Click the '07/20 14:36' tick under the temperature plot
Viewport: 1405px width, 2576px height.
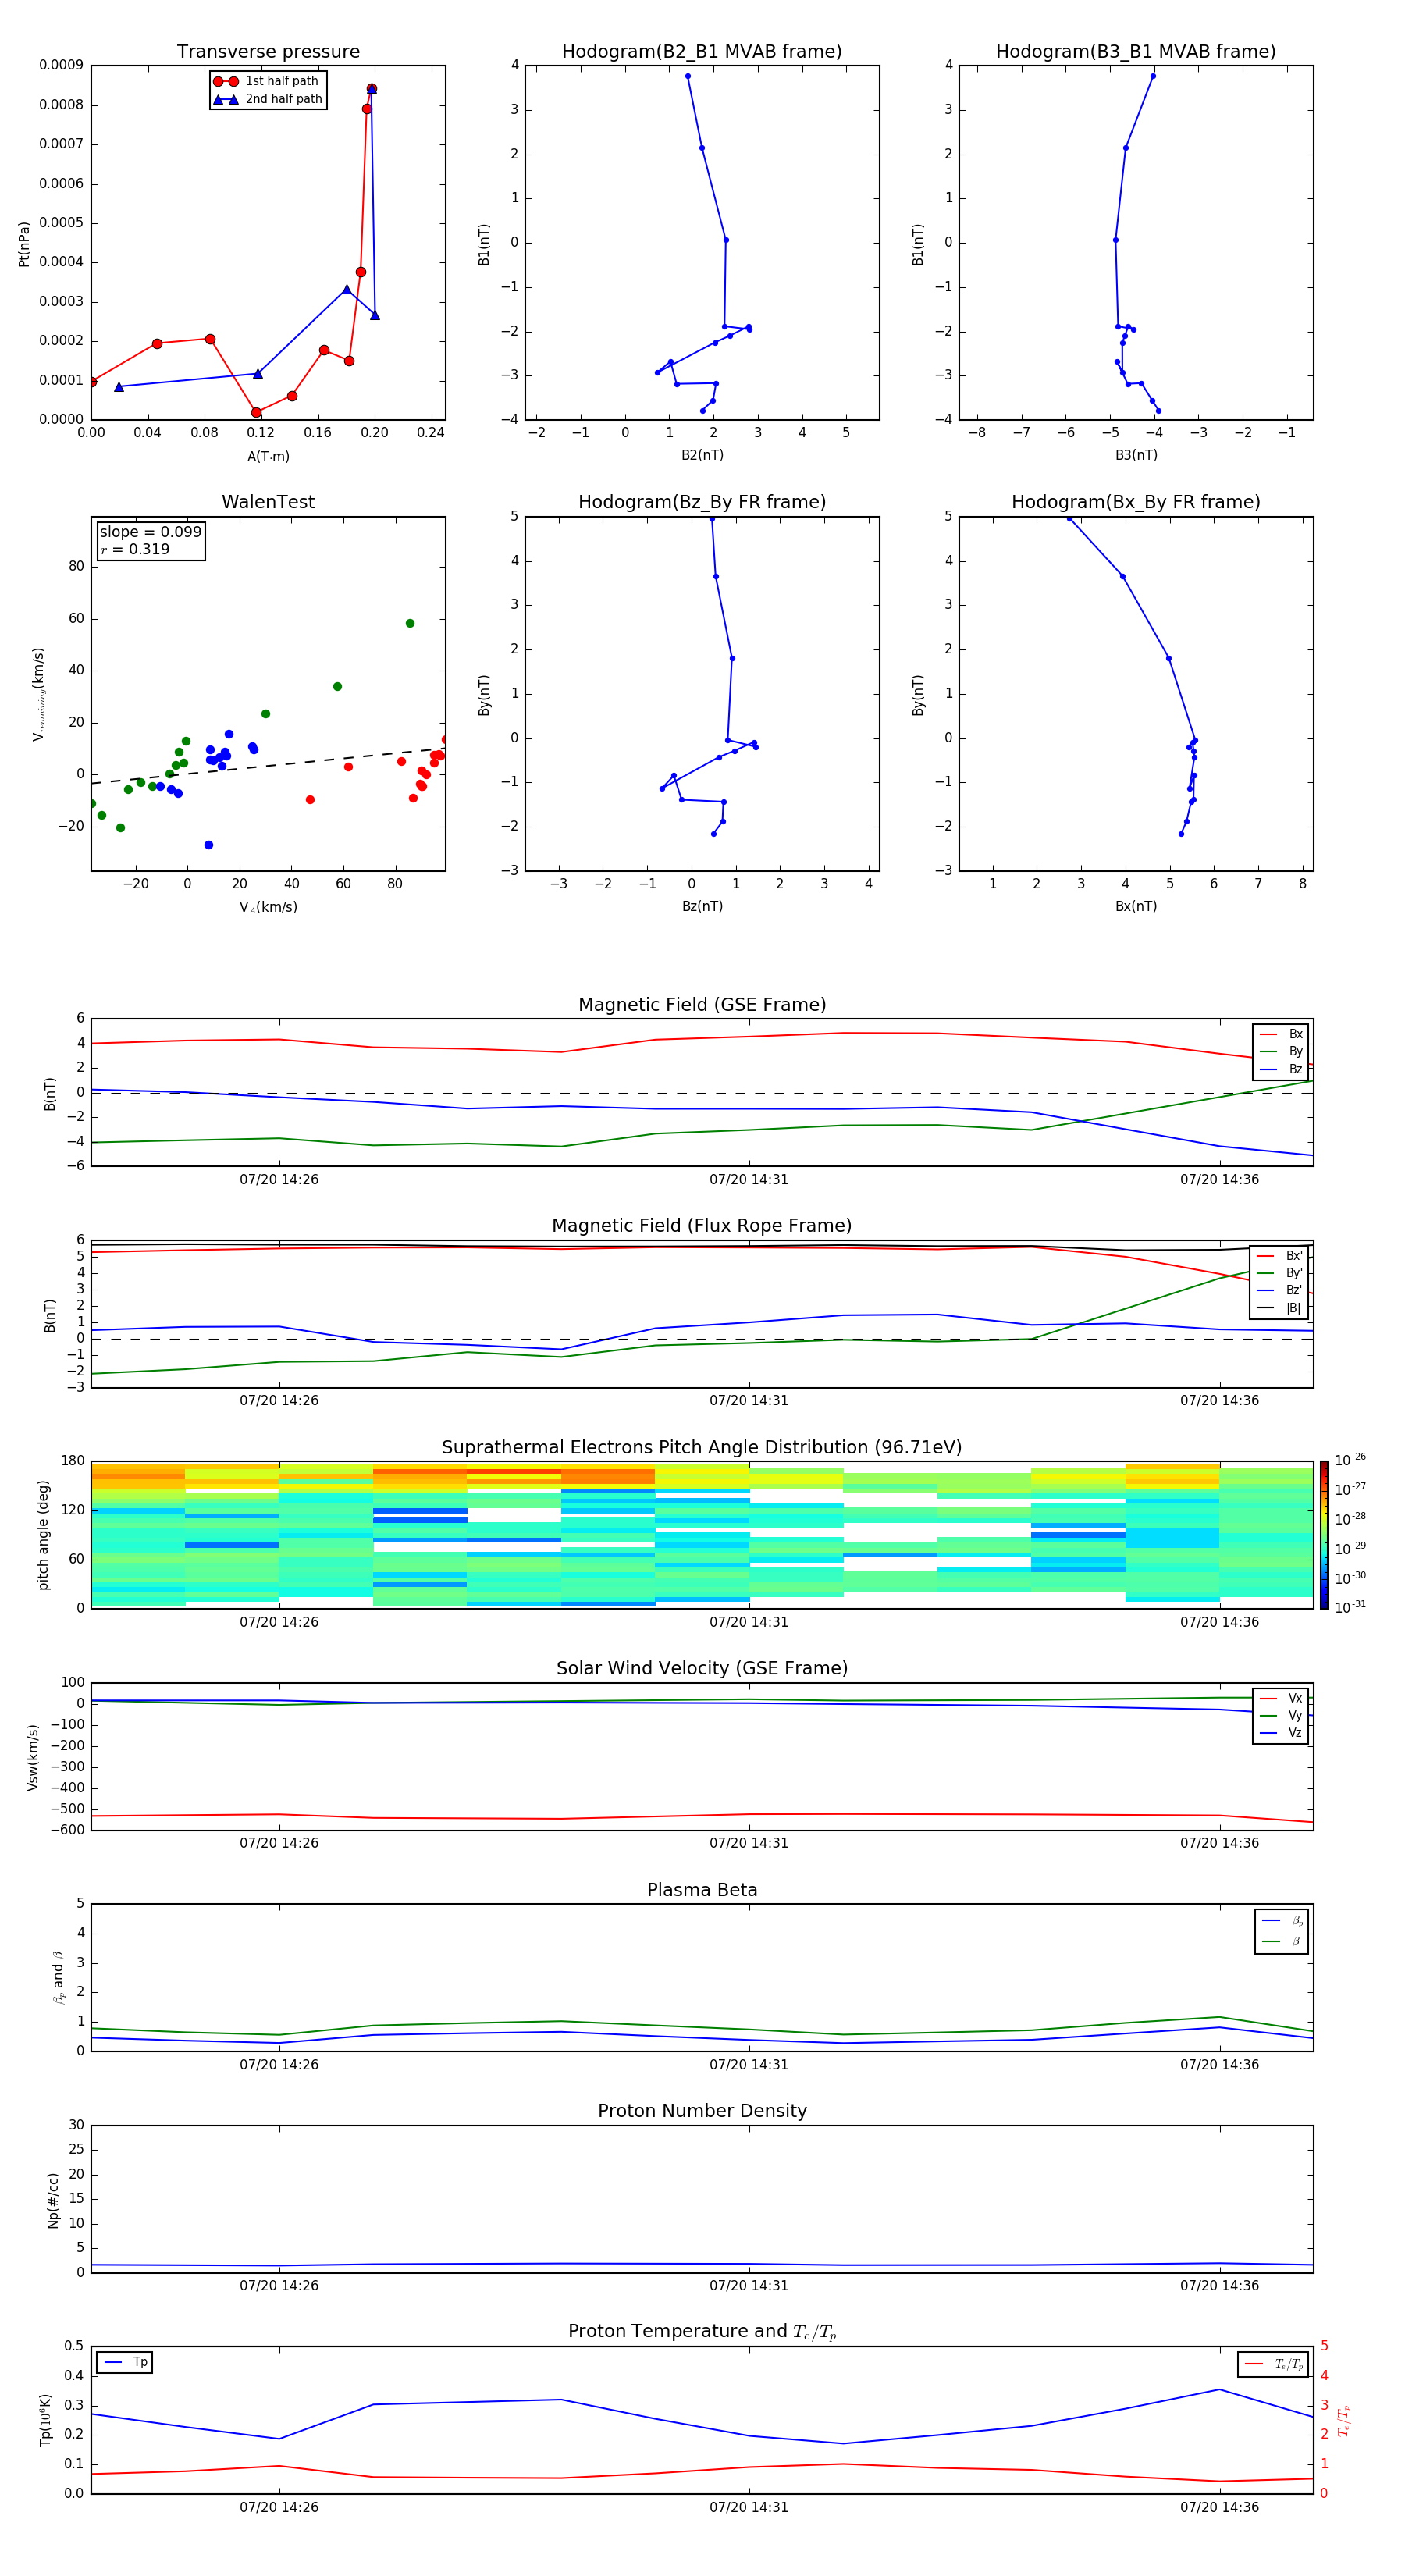tap(1219, 2507)
